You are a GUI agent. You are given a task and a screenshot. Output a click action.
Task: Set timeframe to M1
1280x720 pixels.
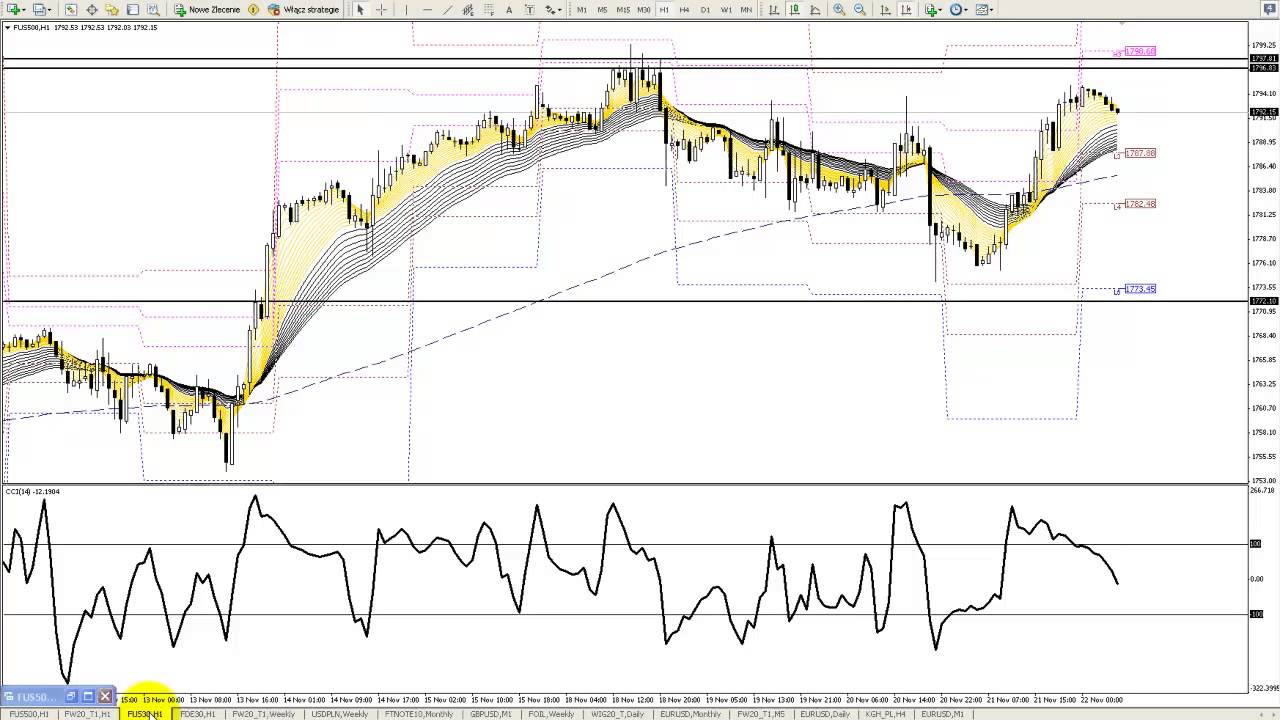click(x=582, y=9)
